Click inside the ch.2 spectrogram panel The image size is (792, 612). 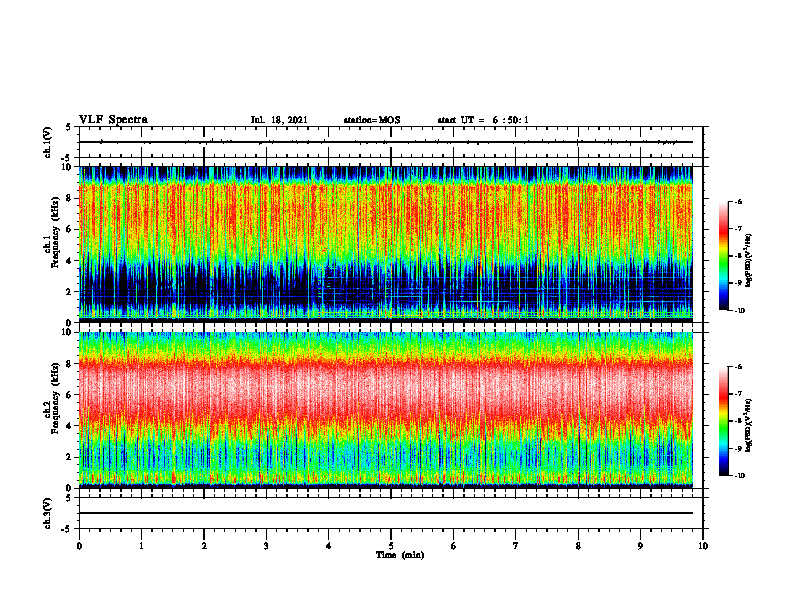point(386,410)
